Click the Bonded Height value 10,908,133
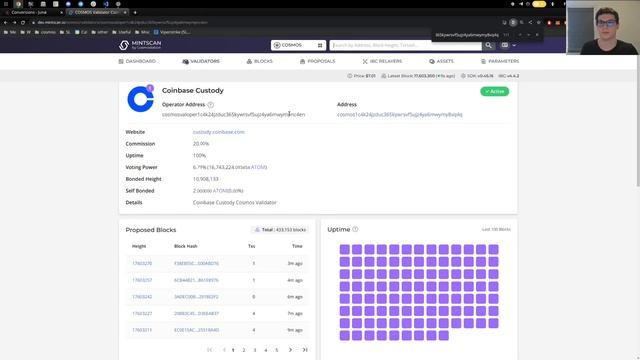The image size is (640, 360). point(206,179)
